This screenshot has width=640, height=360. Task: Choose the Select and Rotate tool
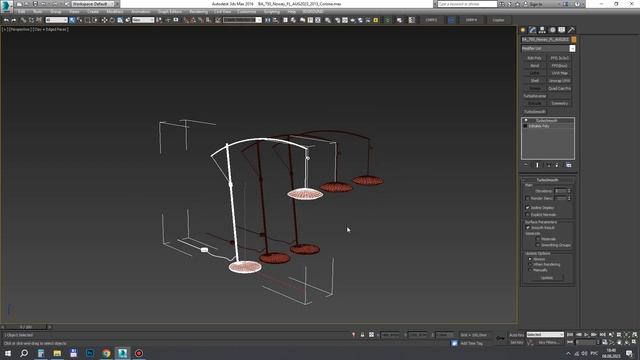(112, 20)
